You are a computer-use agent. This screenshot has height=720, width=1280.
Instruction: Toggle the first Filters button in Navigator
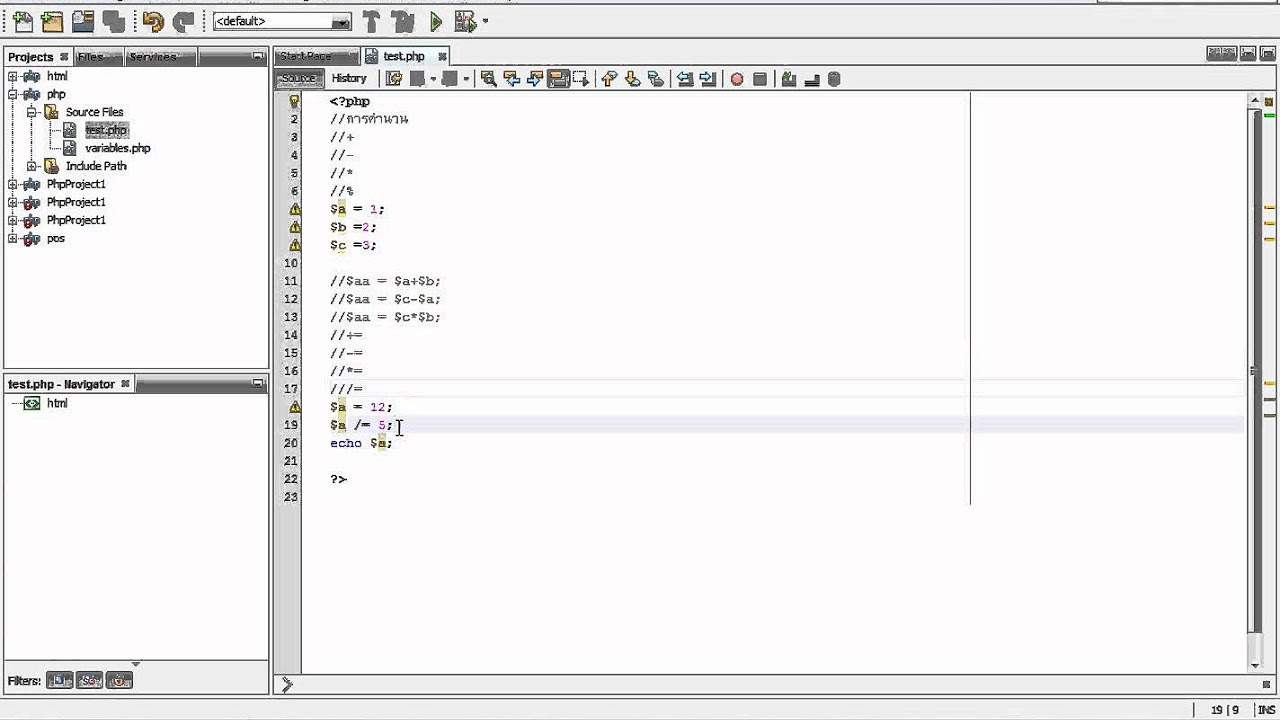[x=60, y=681]
